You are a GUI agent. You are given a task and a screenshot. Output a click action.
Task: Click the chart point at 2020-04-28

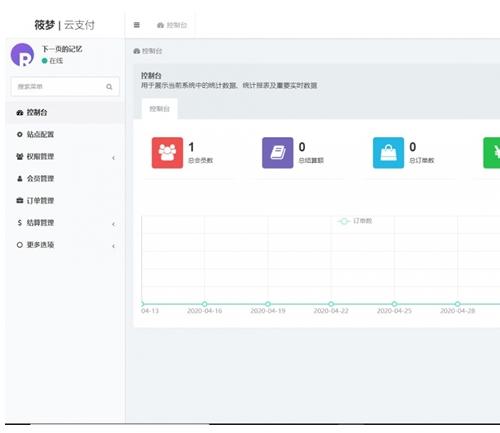point(458,304)
